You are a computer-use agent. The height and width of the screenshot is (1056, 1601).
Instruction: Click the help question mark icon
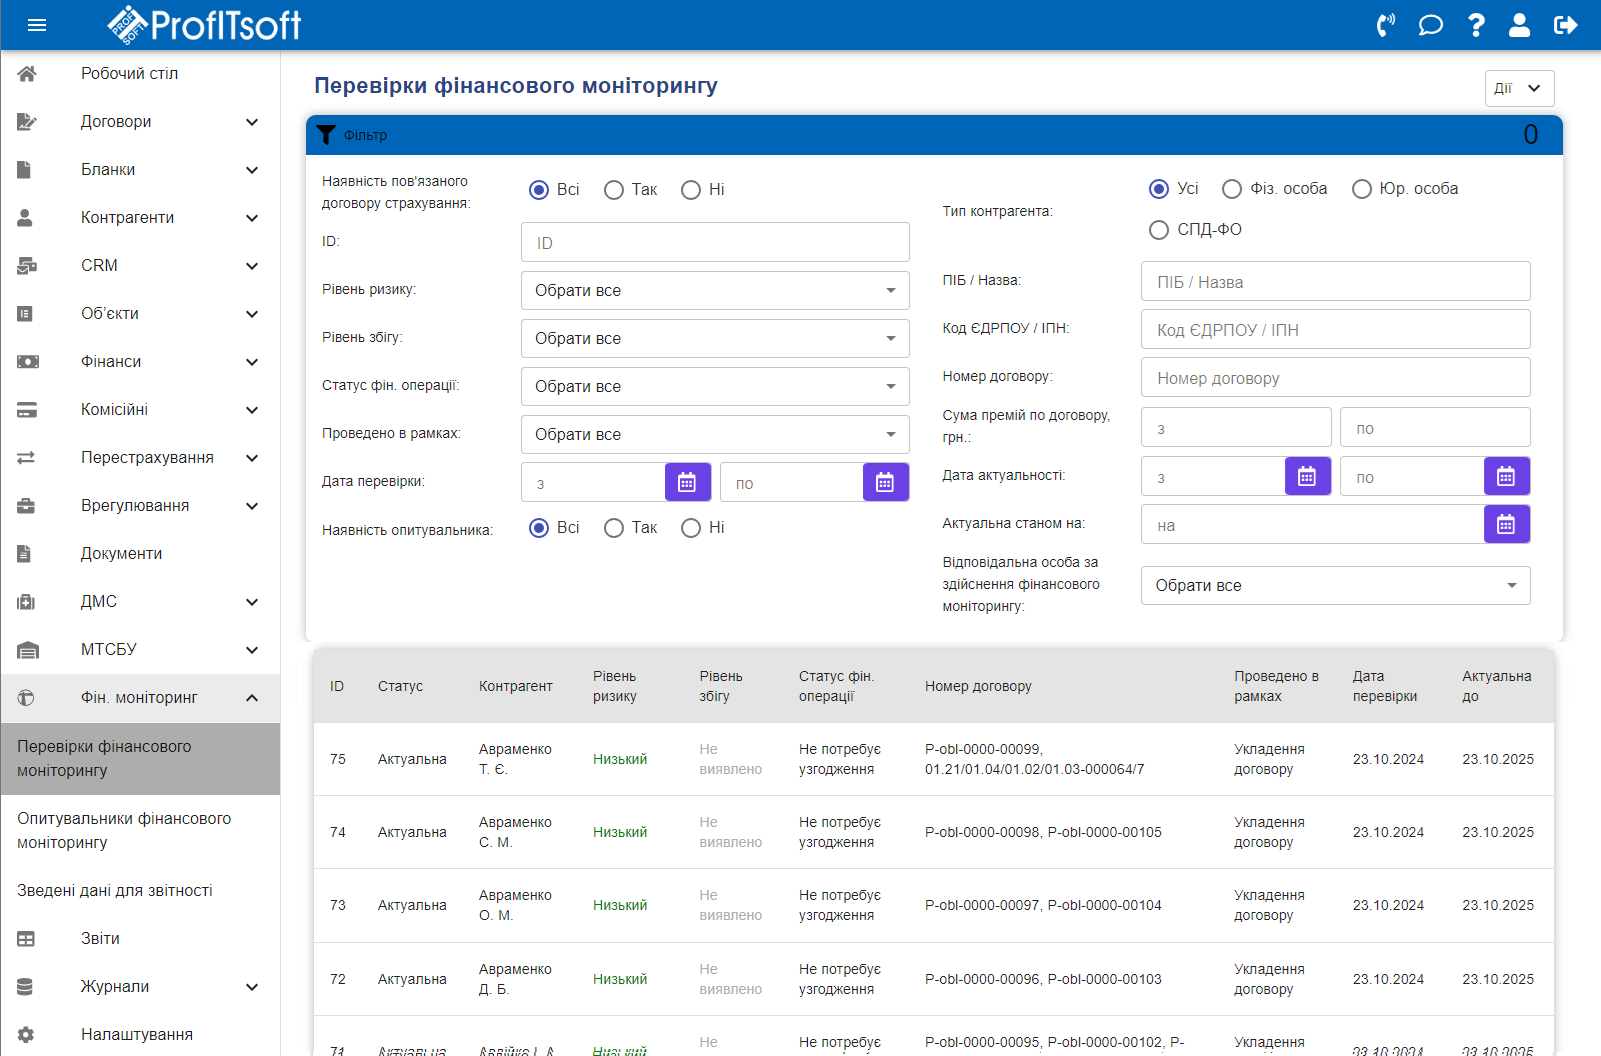click(x=1476, y=25)
